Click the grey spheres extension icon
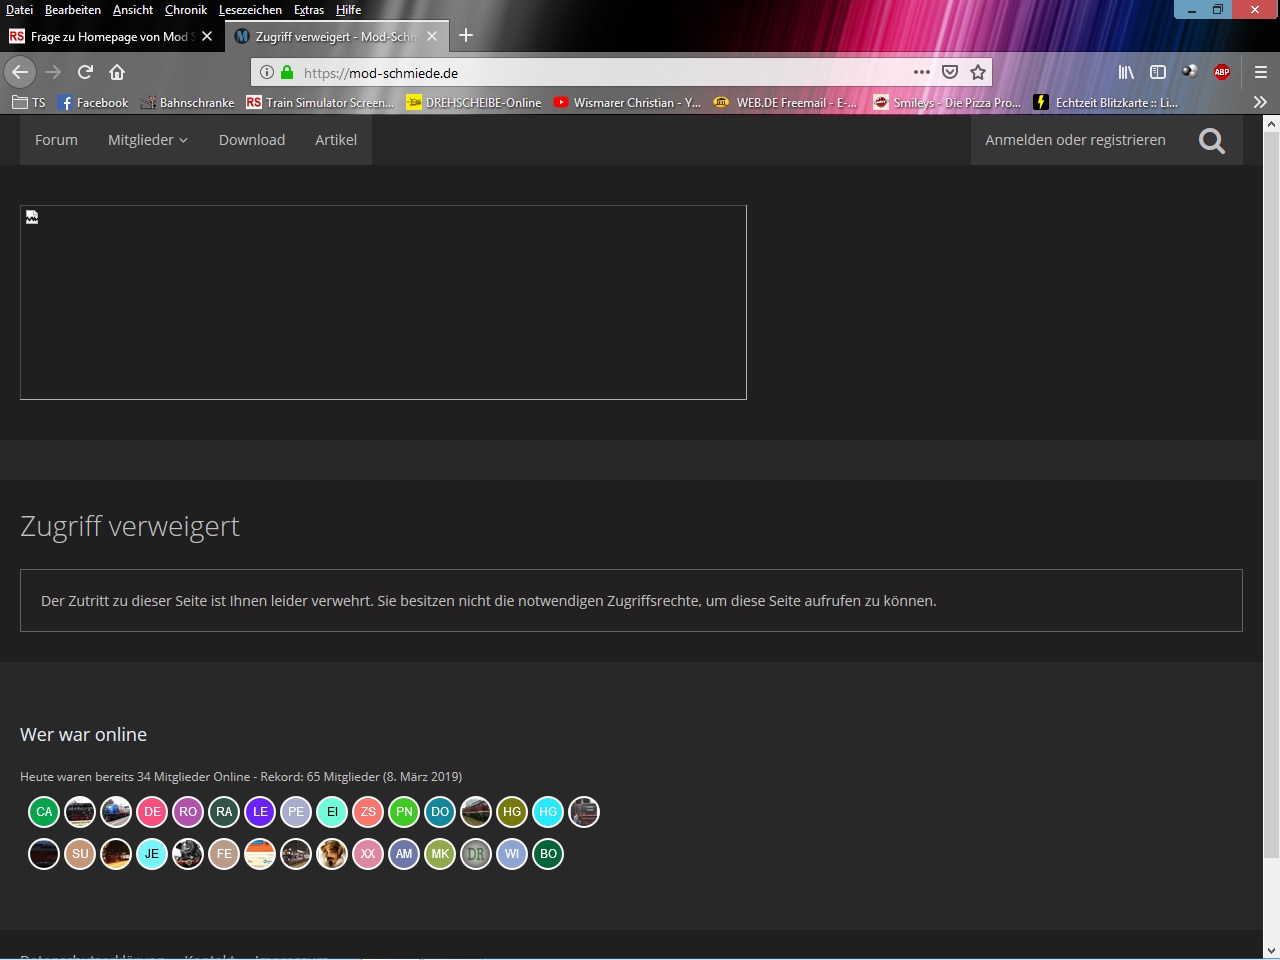Viewport: 1280px width, 960px height. (1190, 72)
